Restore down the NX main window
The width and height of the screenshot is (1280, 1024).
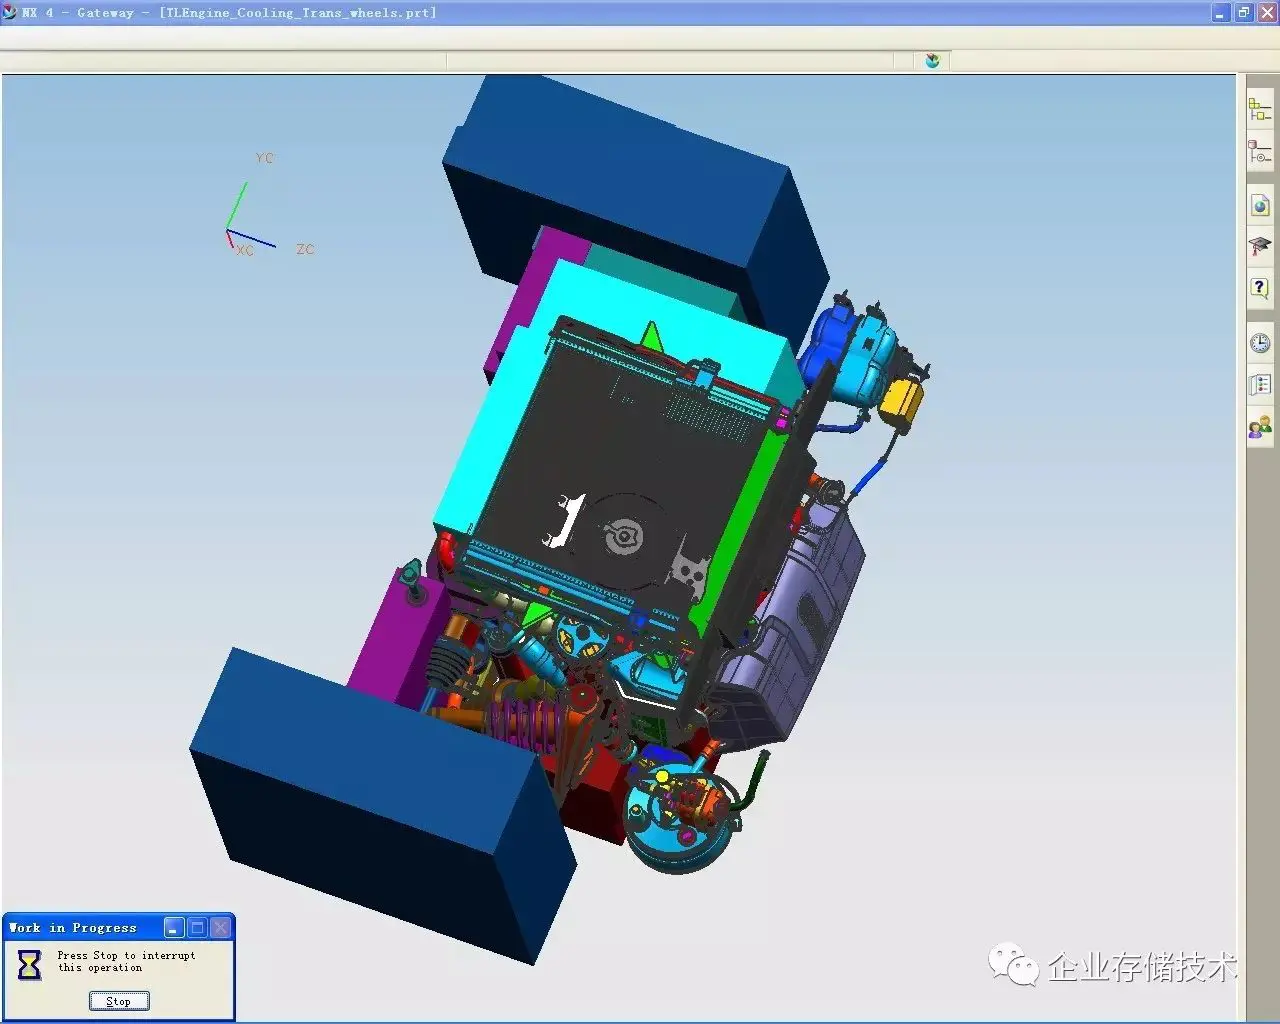[1243, 13]
